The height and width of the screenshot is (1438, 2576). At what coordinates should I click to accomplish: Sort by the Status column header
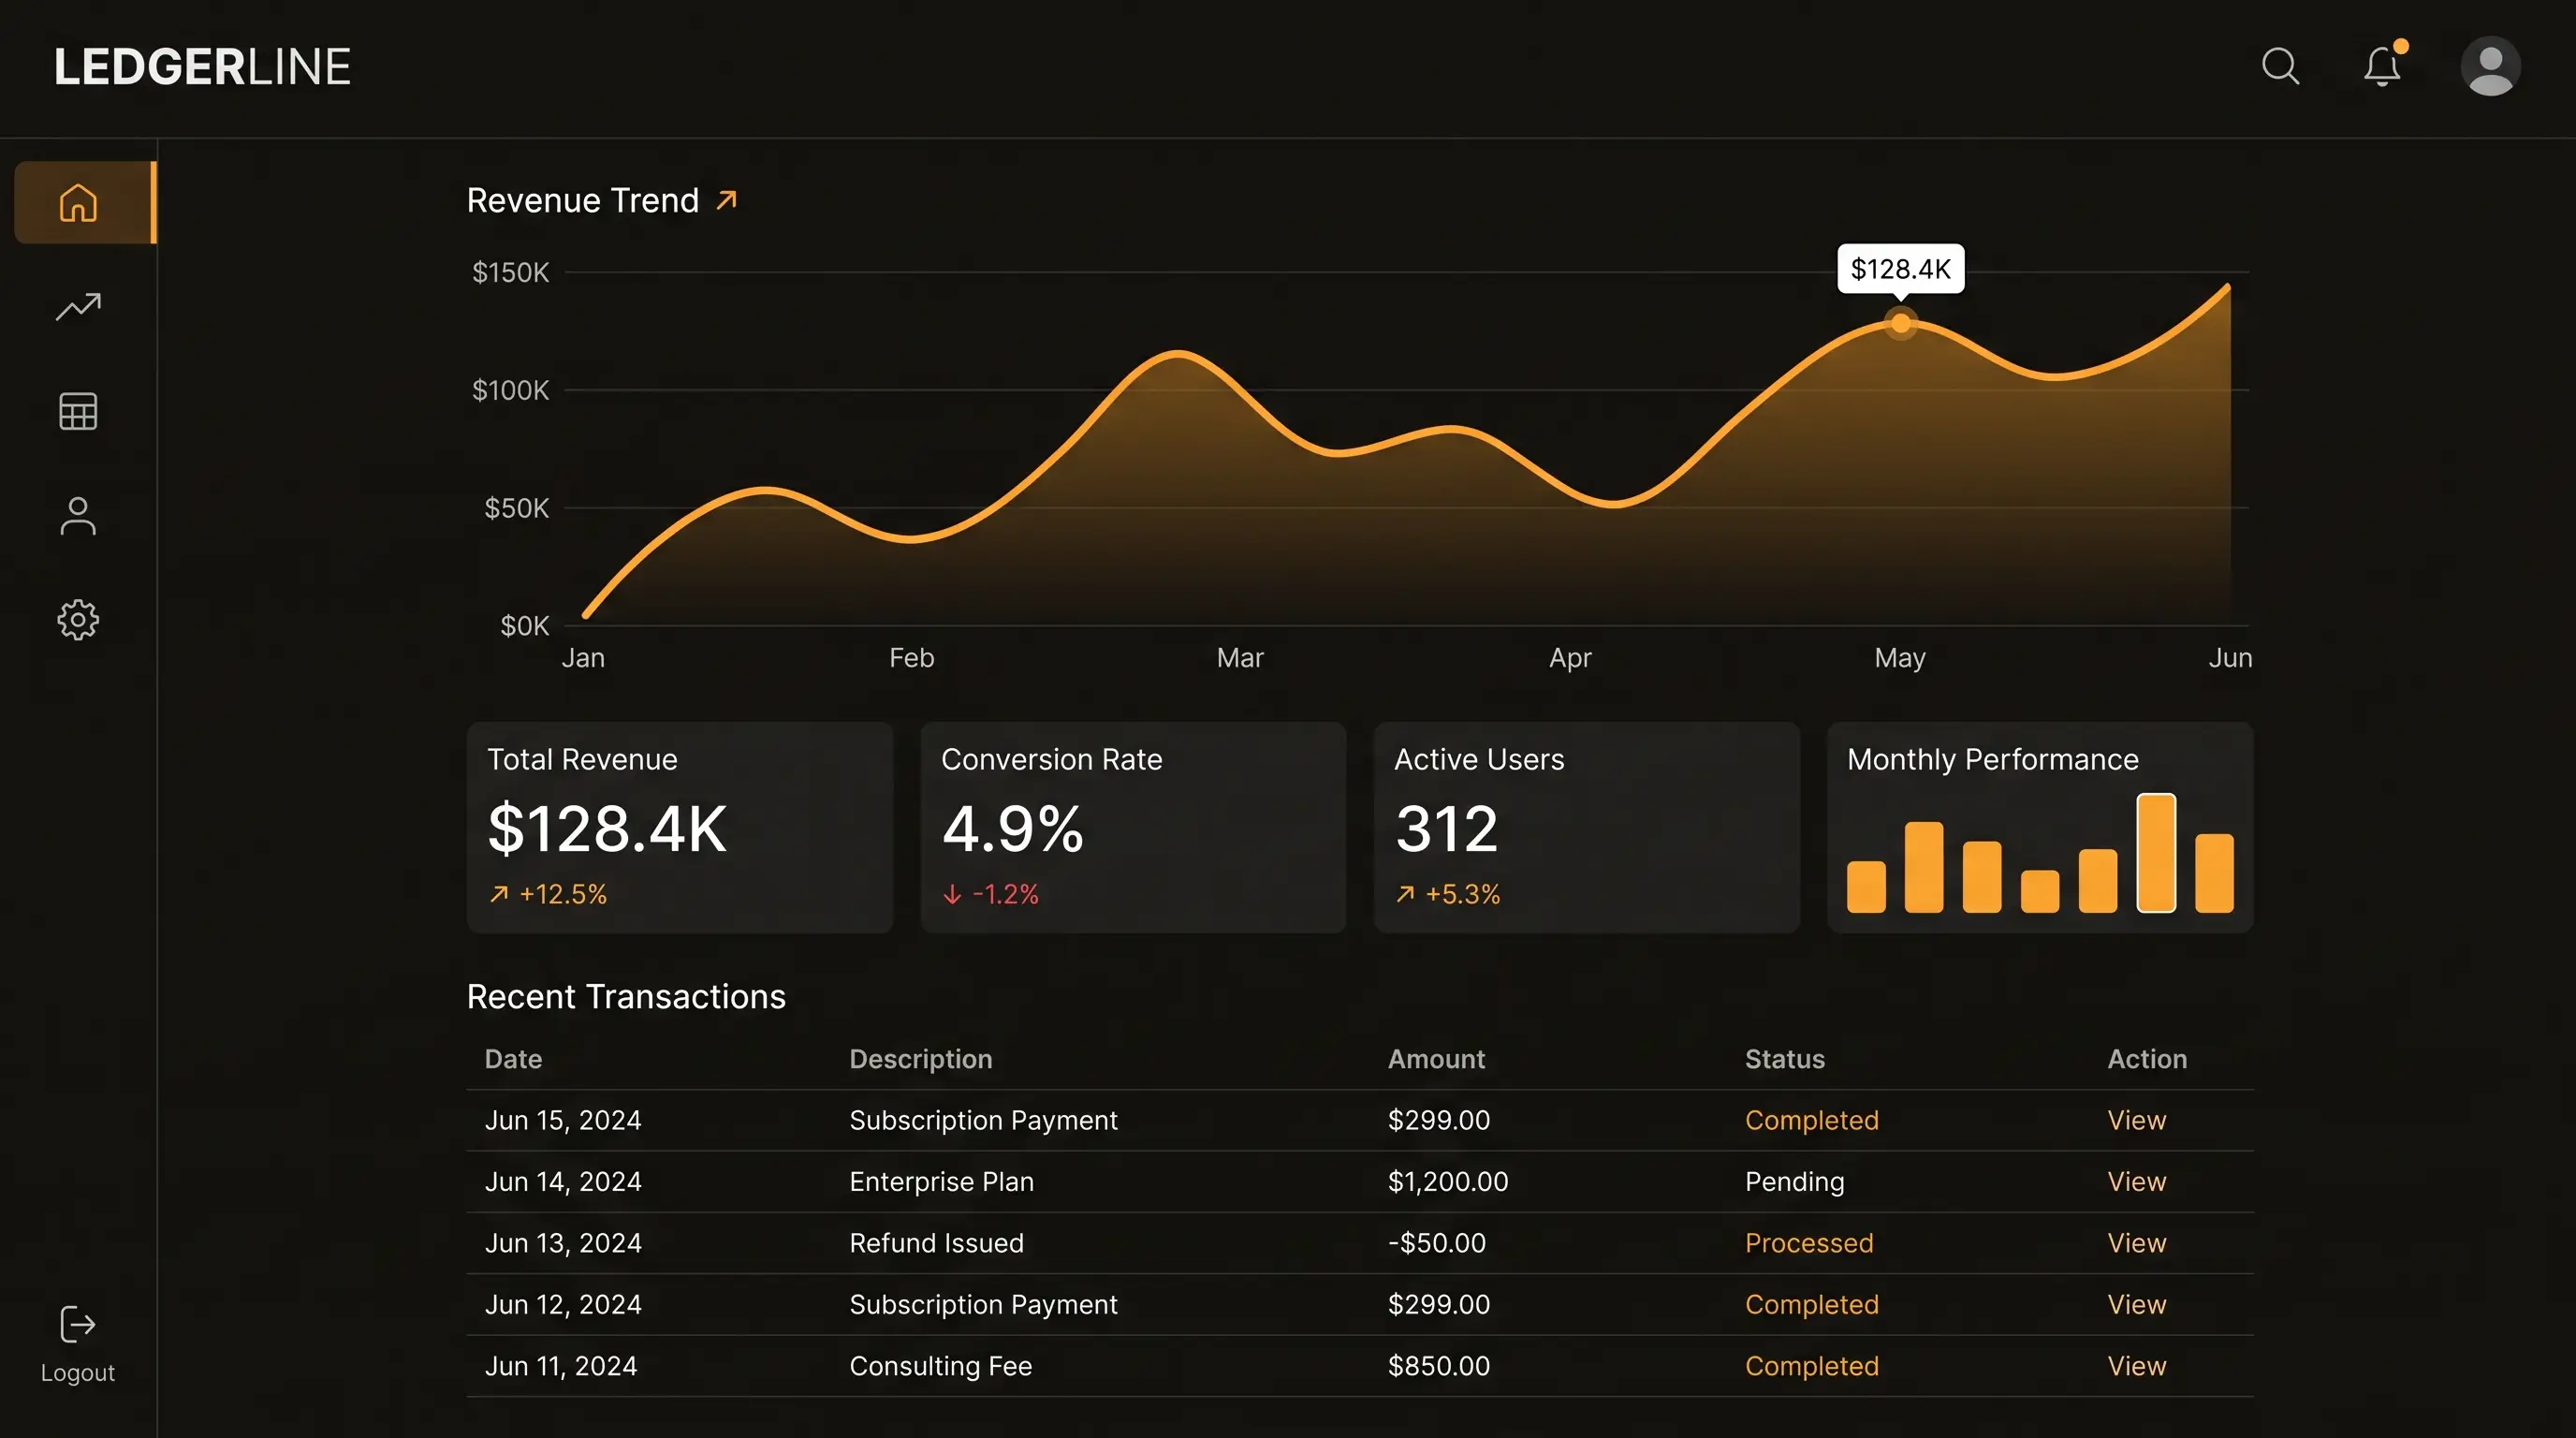(x=1784, y=1059)
